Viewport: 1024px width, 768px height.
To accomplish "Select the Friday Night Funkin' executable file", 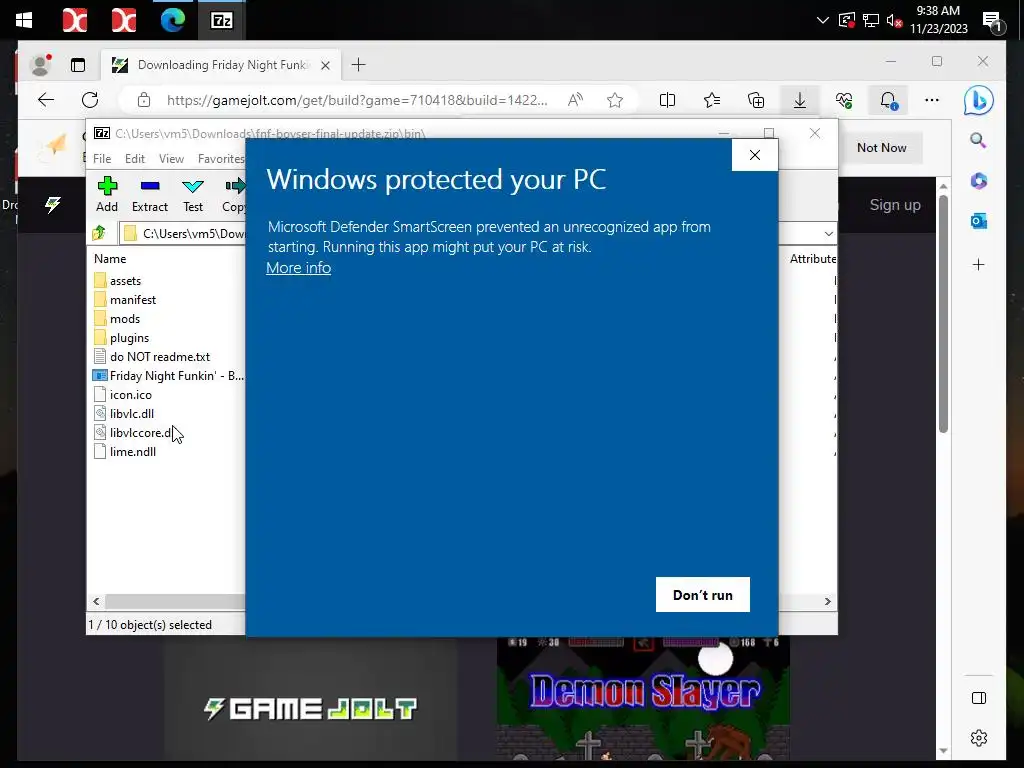I will (x=168, y=376).
